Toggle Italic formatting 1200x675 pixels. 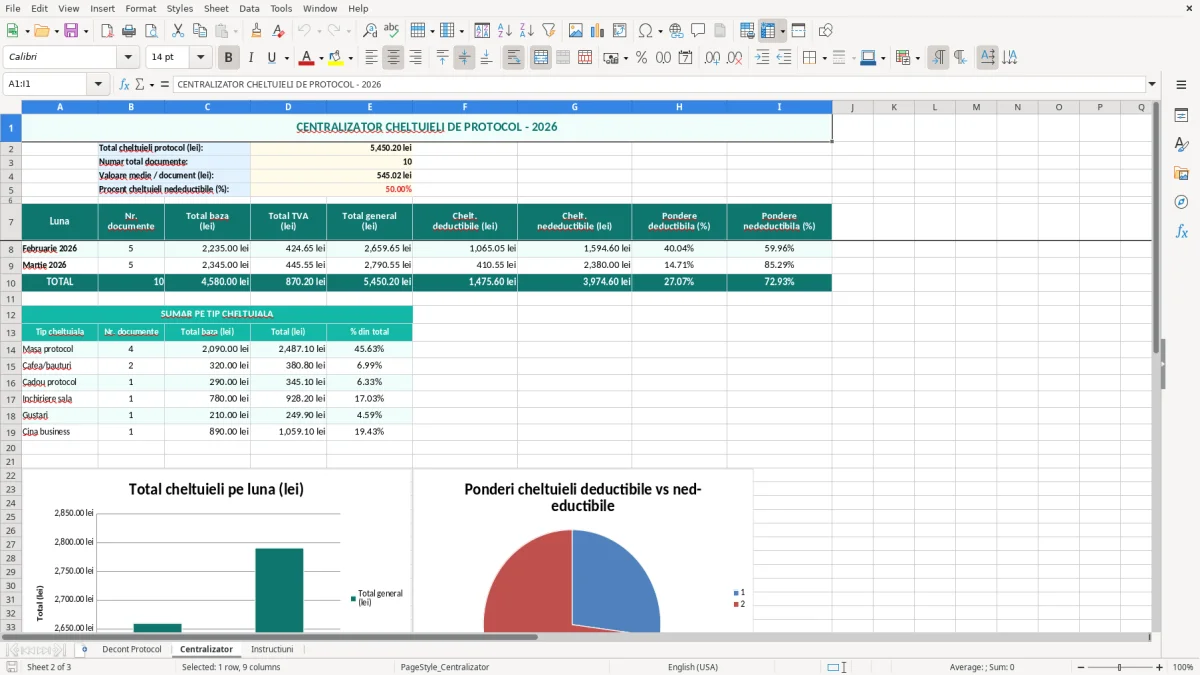point(251,58)
